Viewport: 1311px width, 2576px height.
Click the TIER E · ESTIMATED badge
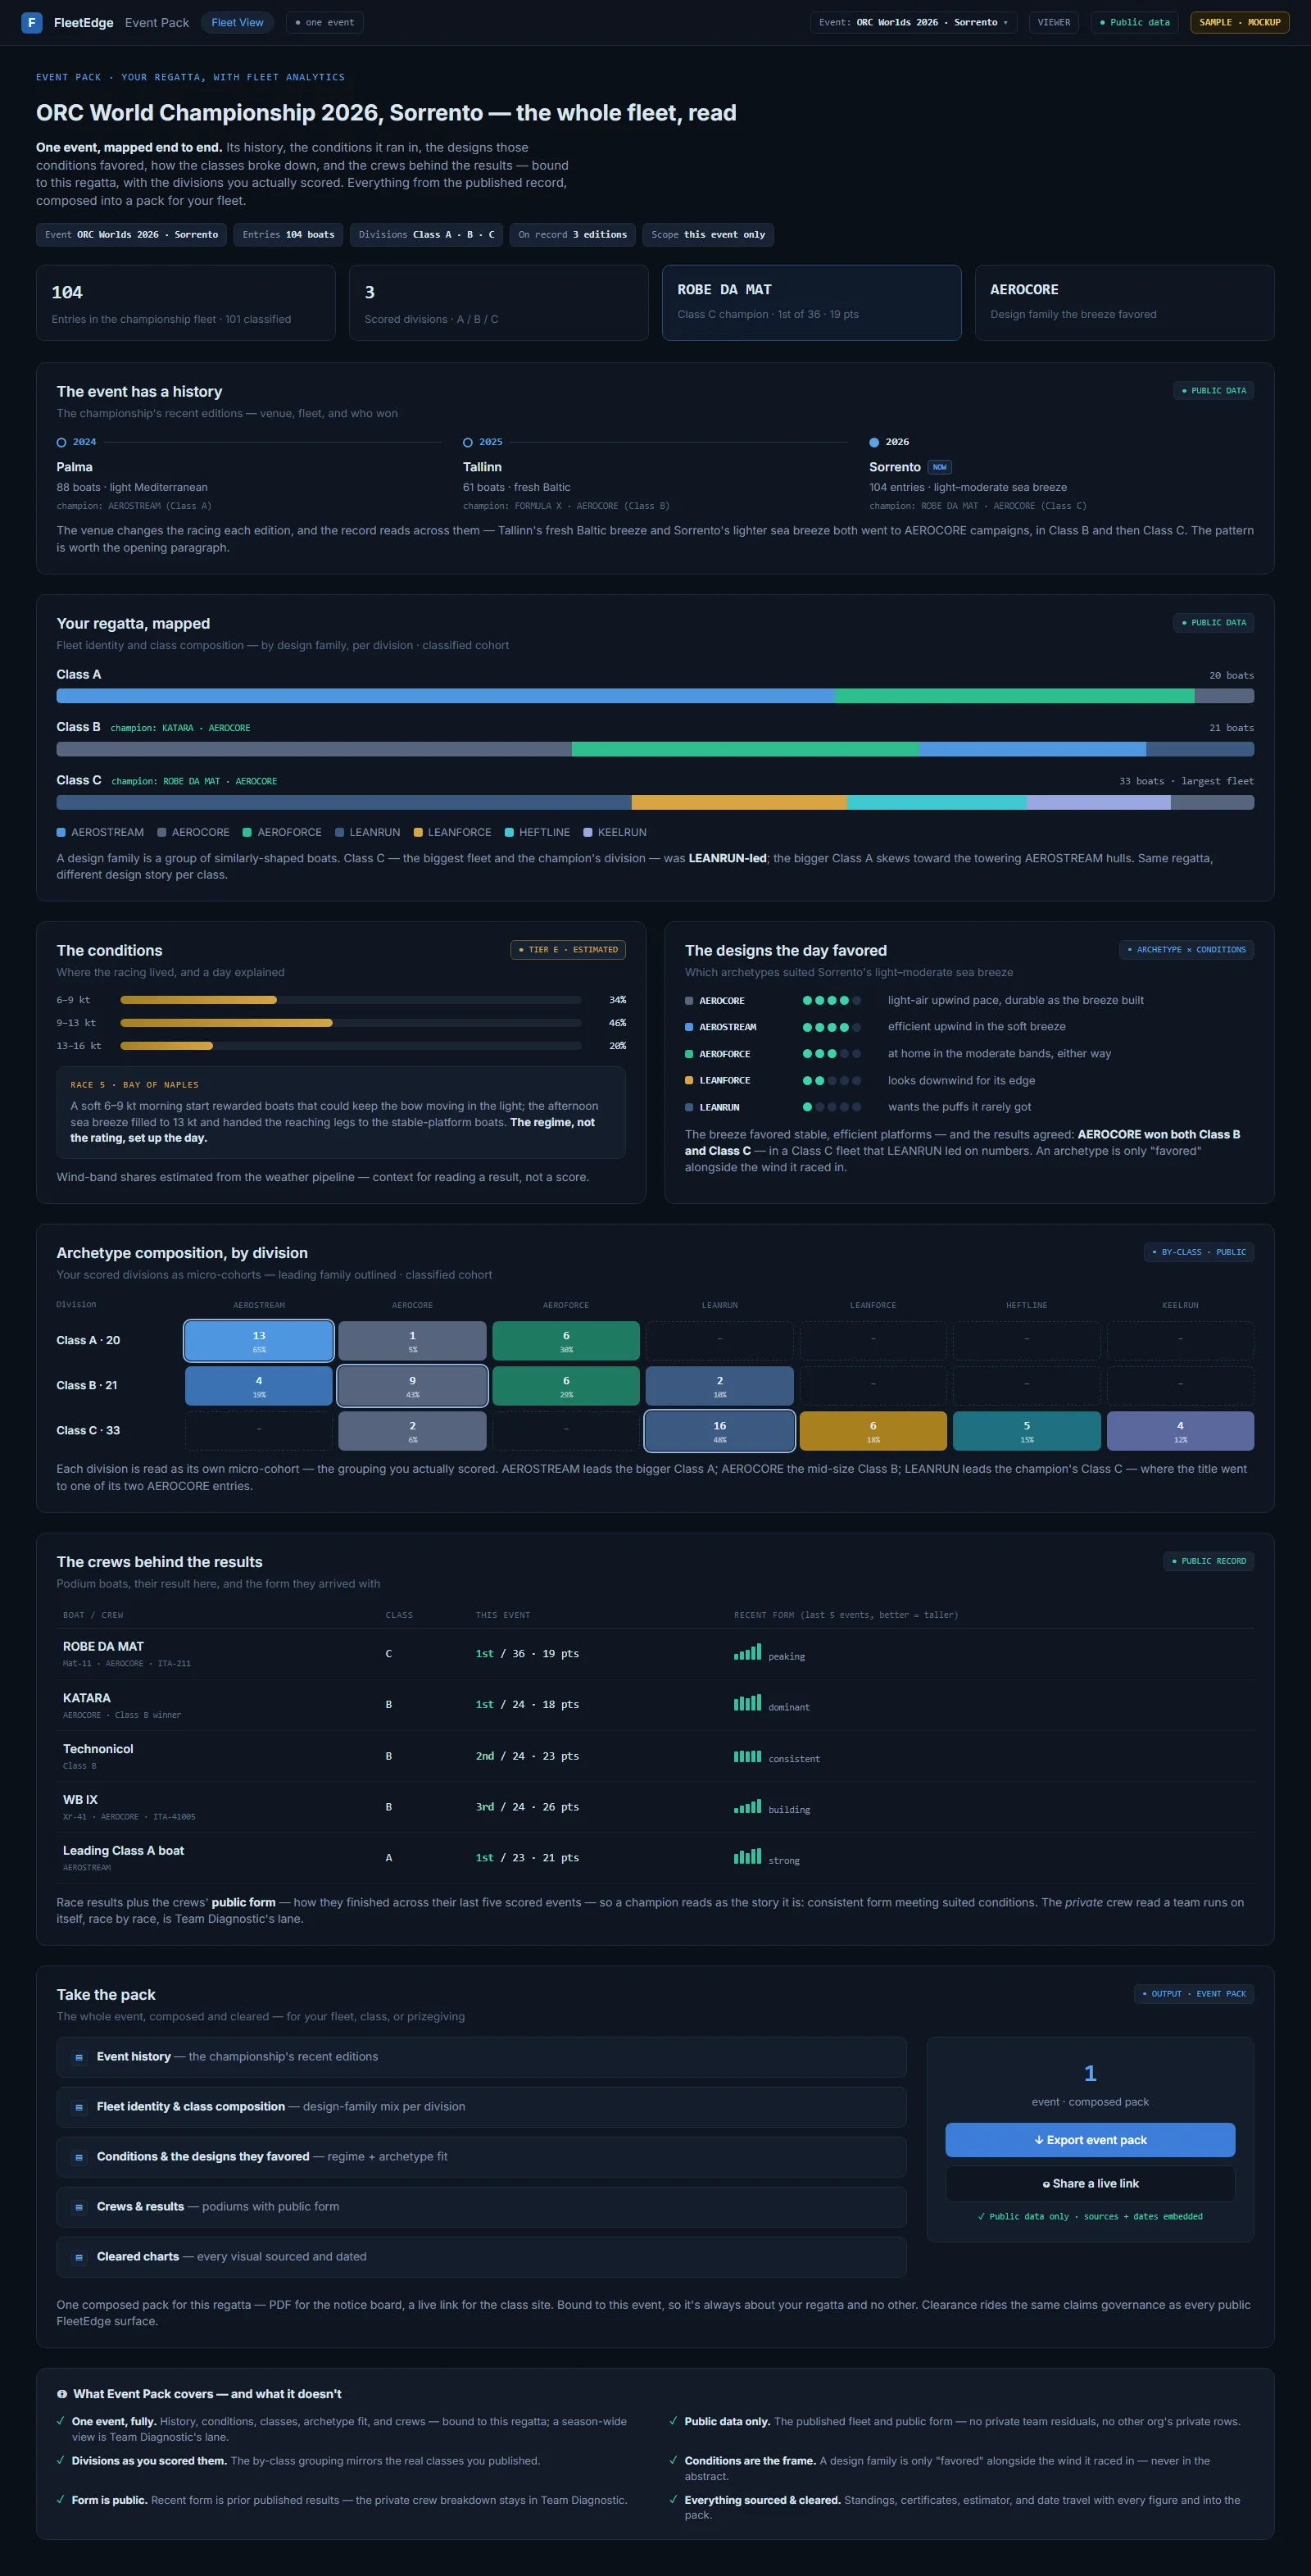pos(568,950)
